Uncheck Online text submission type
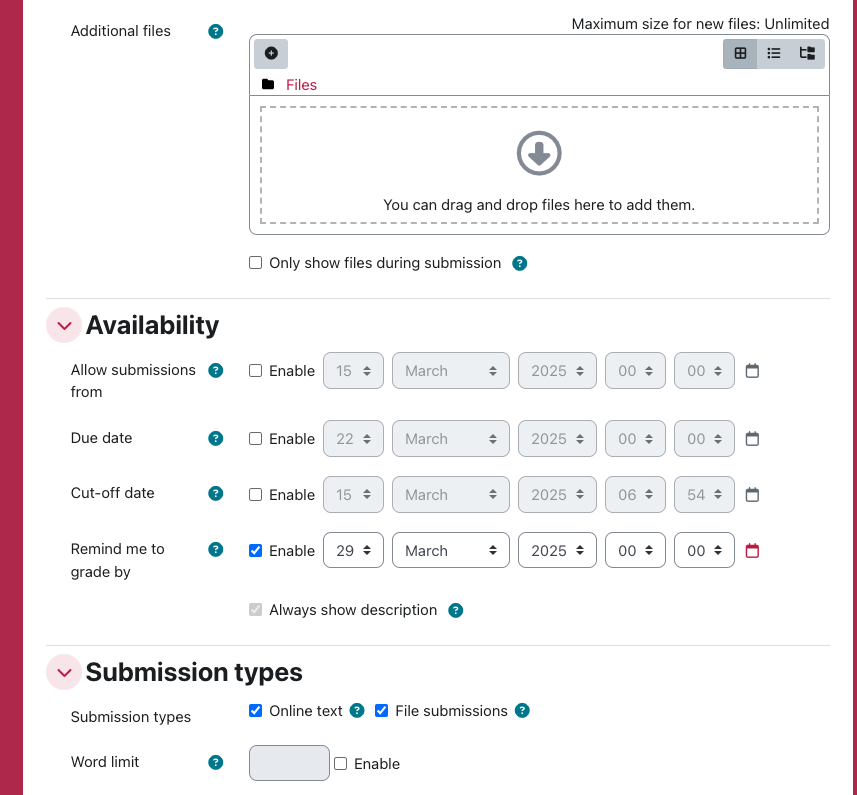The height and width of the screenshot is (795, 857). [x=255, y=710]
